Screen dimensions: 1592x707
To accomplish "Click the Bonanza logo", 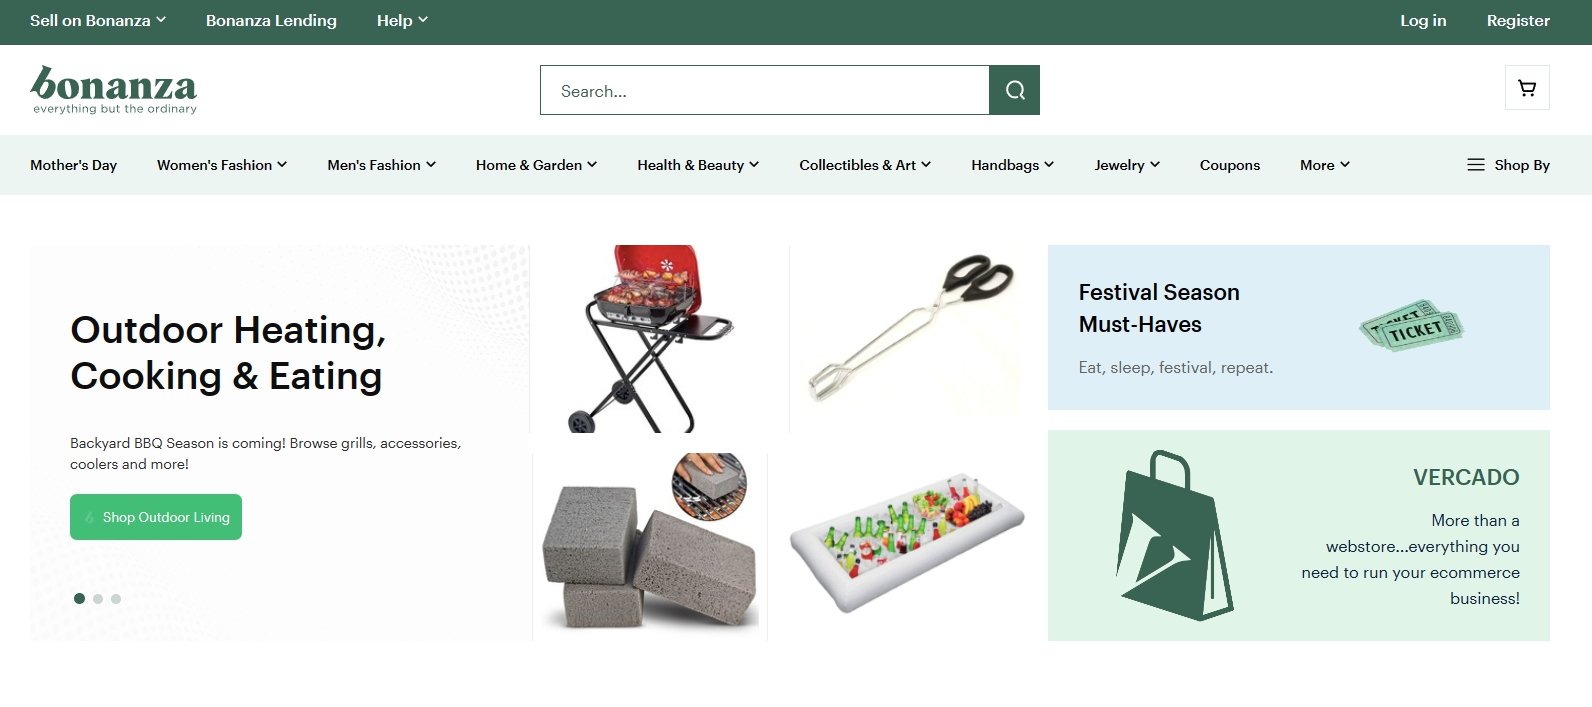I will point(114,90).
